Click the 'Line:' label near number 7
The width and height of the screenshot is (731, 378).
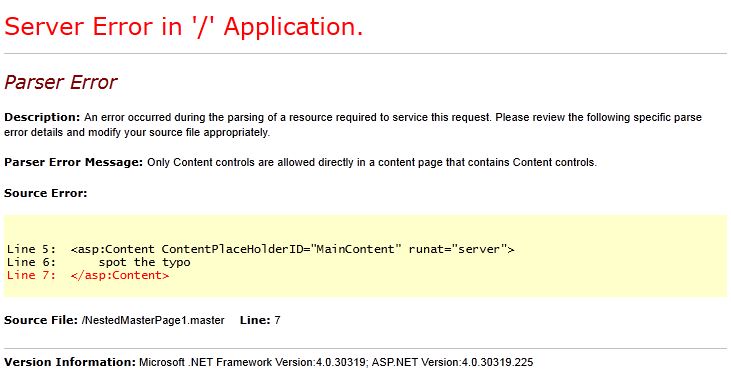tap(255, 320)
